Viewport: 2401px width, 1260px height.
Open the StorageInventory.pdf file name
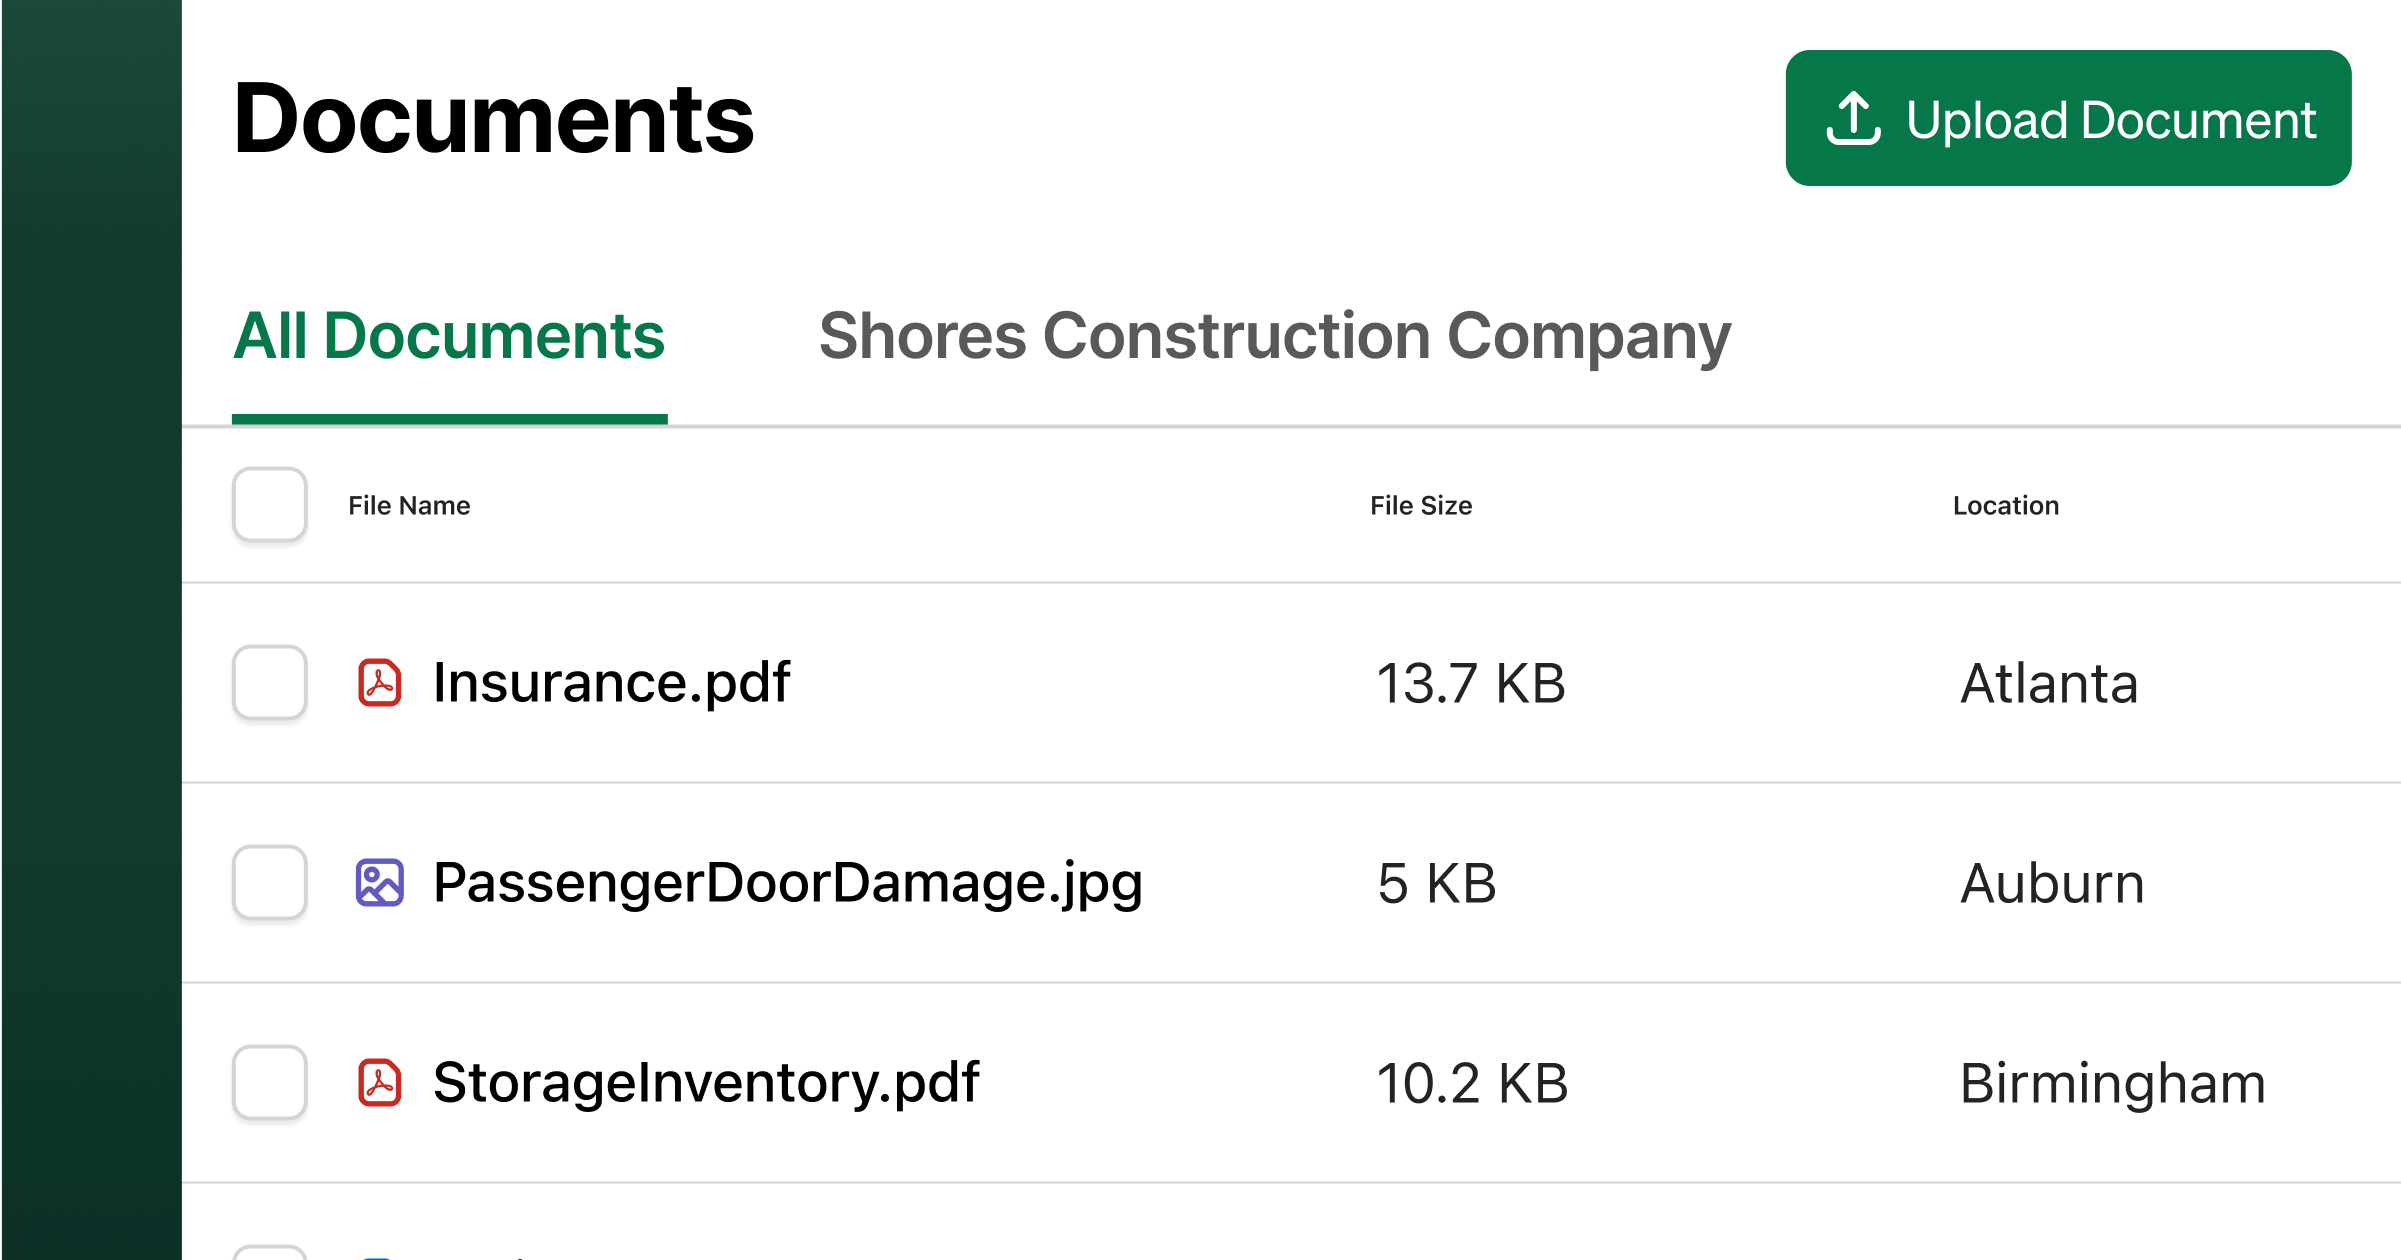click(x=706, y=1083)
